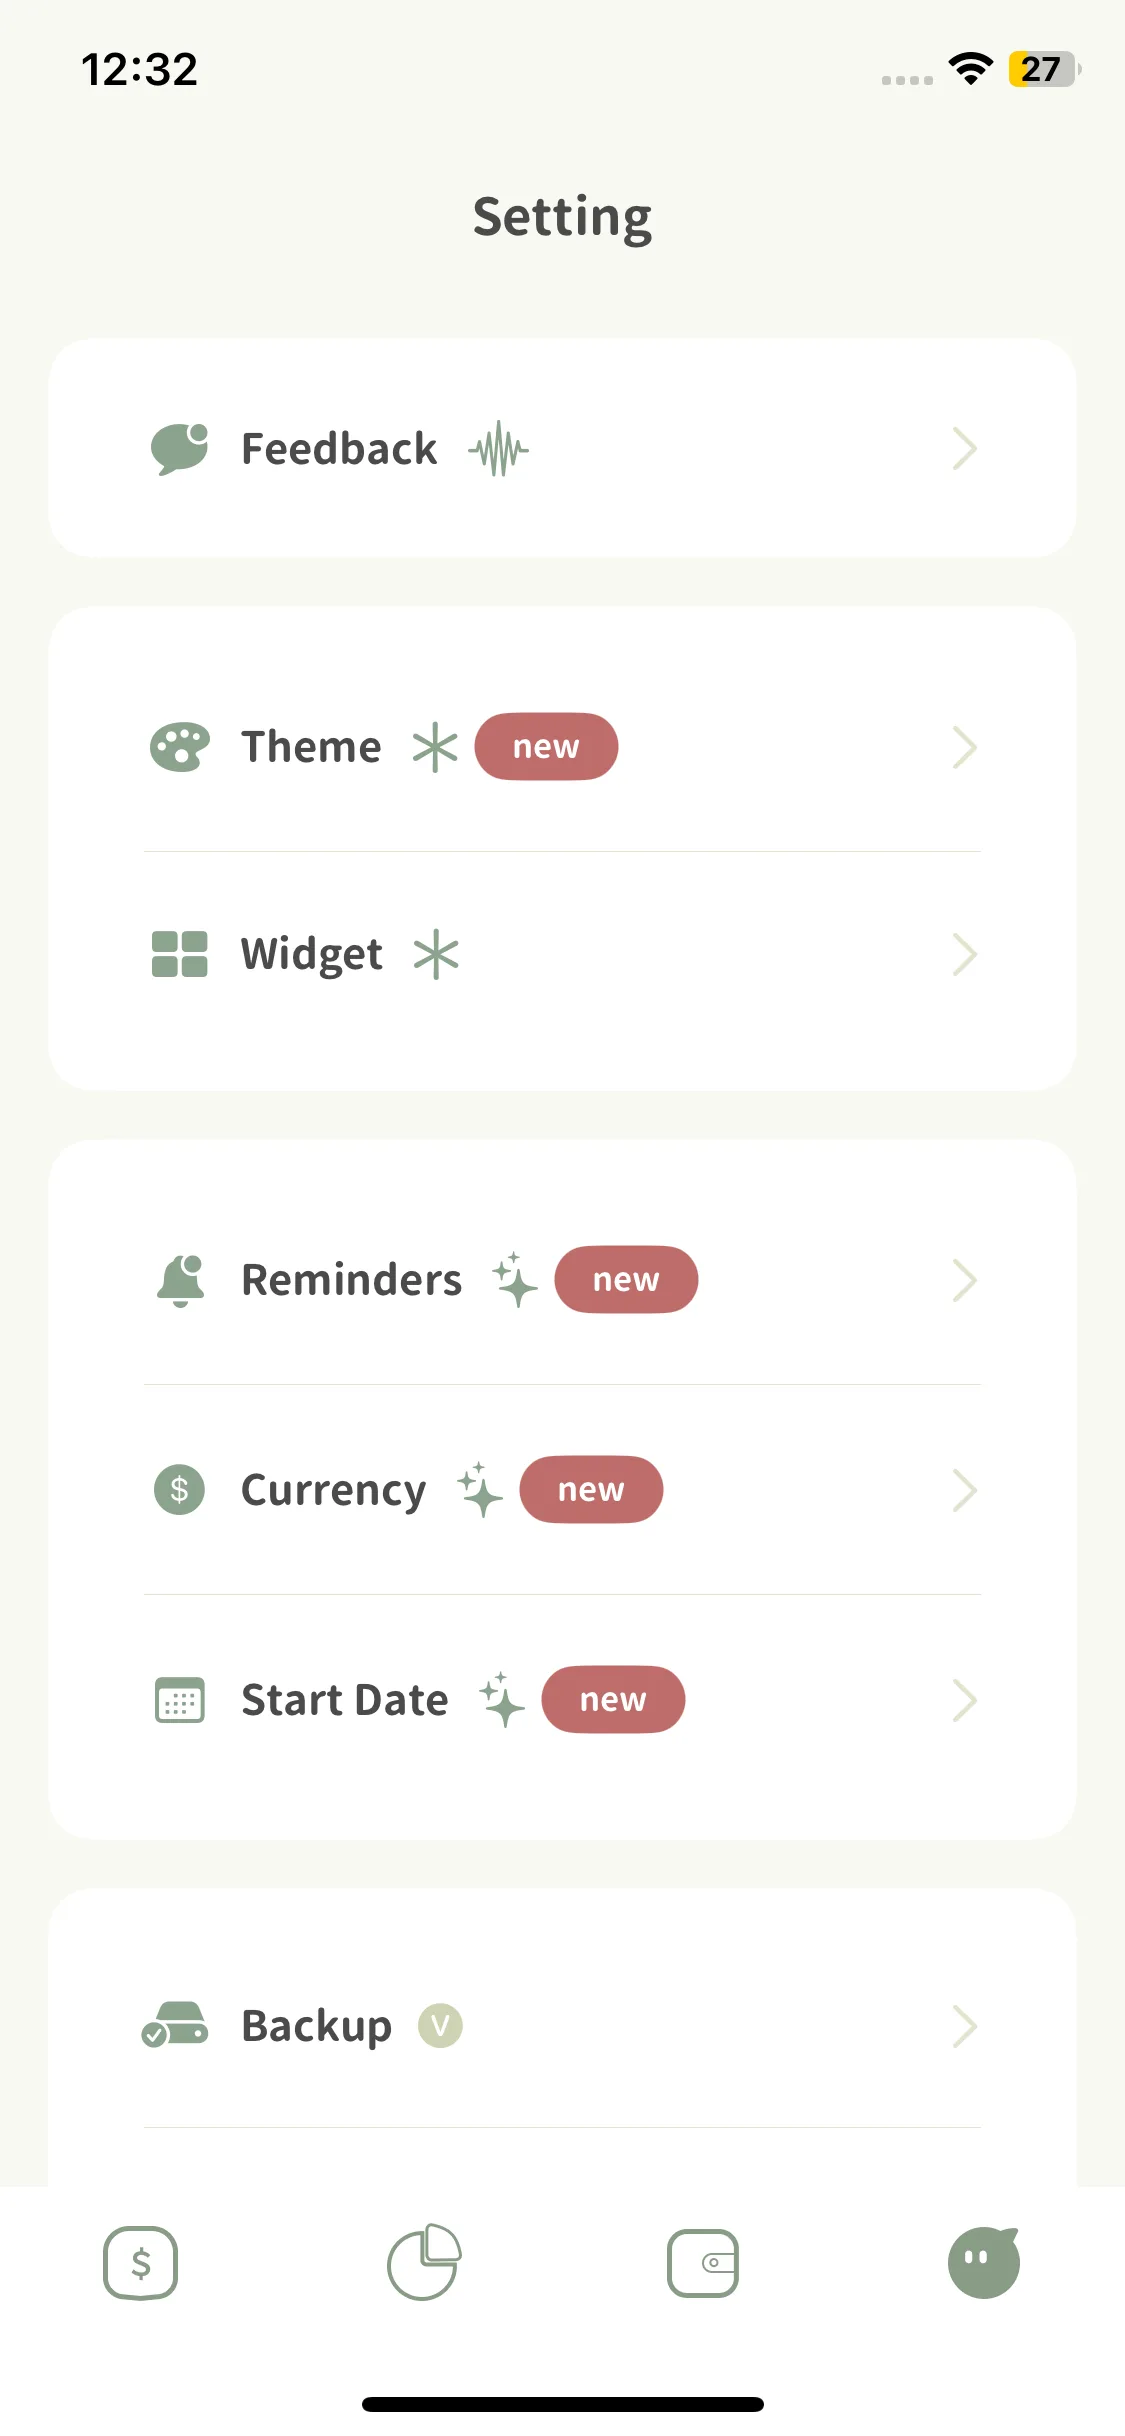
Task: Tap the Reminders bell icon
Action: [x=181, y=1280]
